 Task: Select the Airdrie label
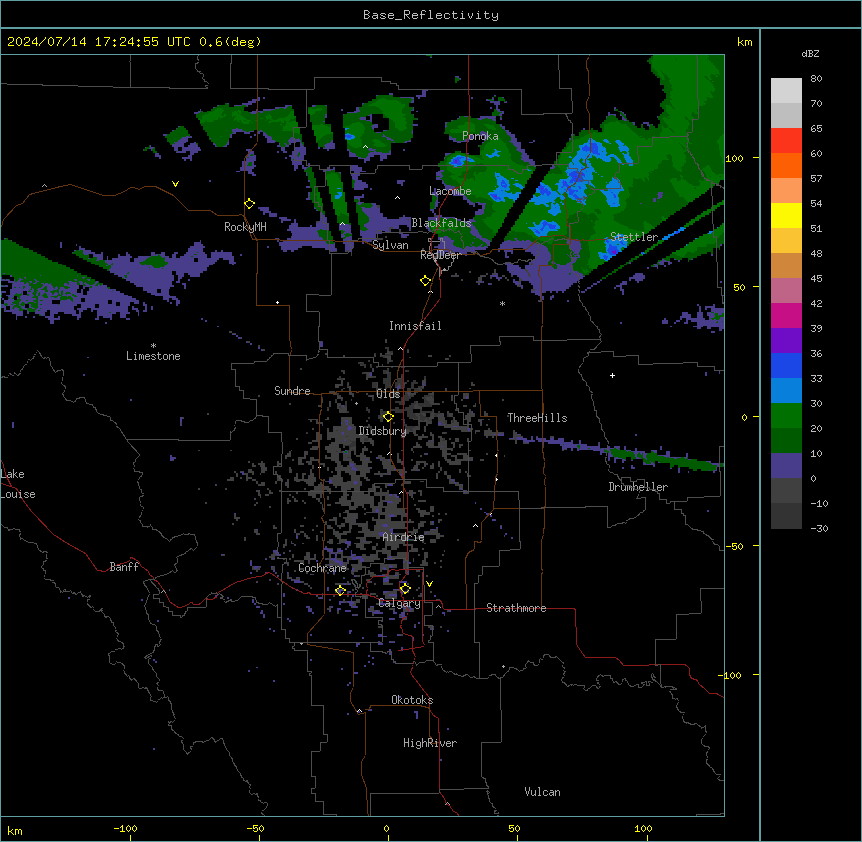click(x=404, y=537)
